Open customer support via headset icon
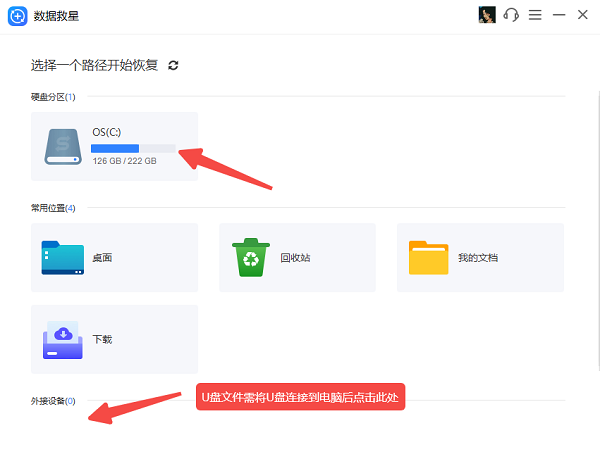 [x=512, y=15]
